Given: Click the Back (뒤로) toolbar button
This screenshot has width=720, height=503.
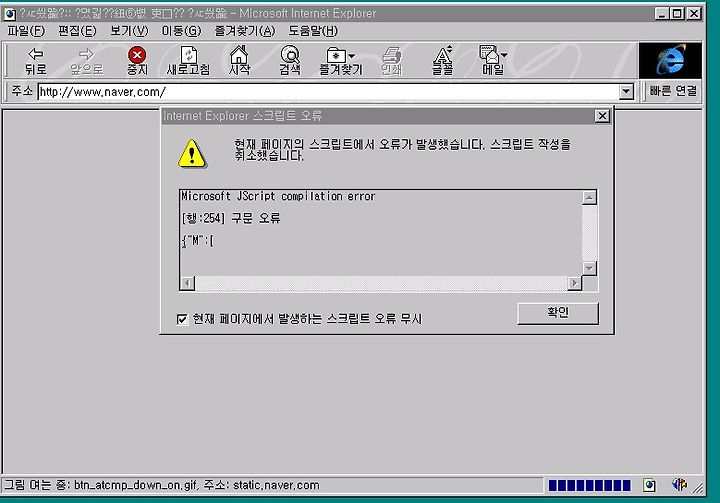Looking at the screenshot, I should [x=35, y=61].
